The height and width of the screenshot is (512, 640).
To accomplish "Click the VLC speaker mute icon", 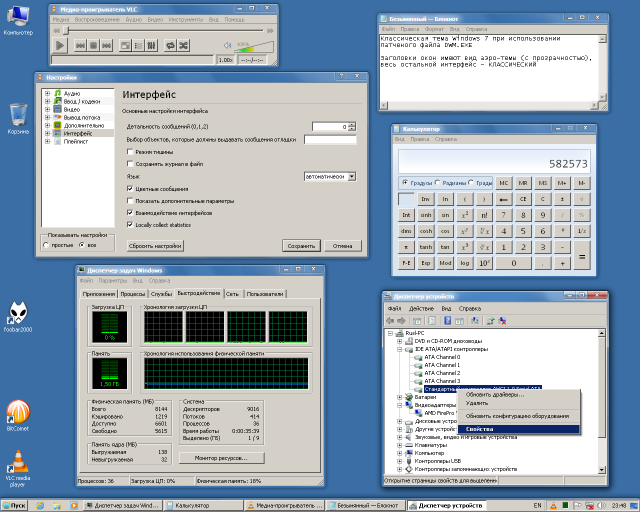I will pyautogui.click(x=229, y=45).
